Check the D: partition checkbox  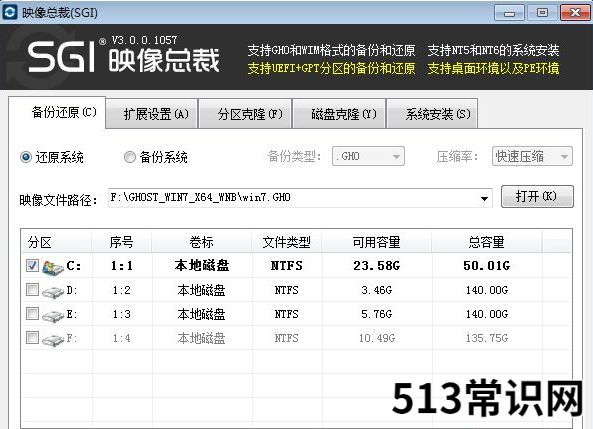coord(32,290)
